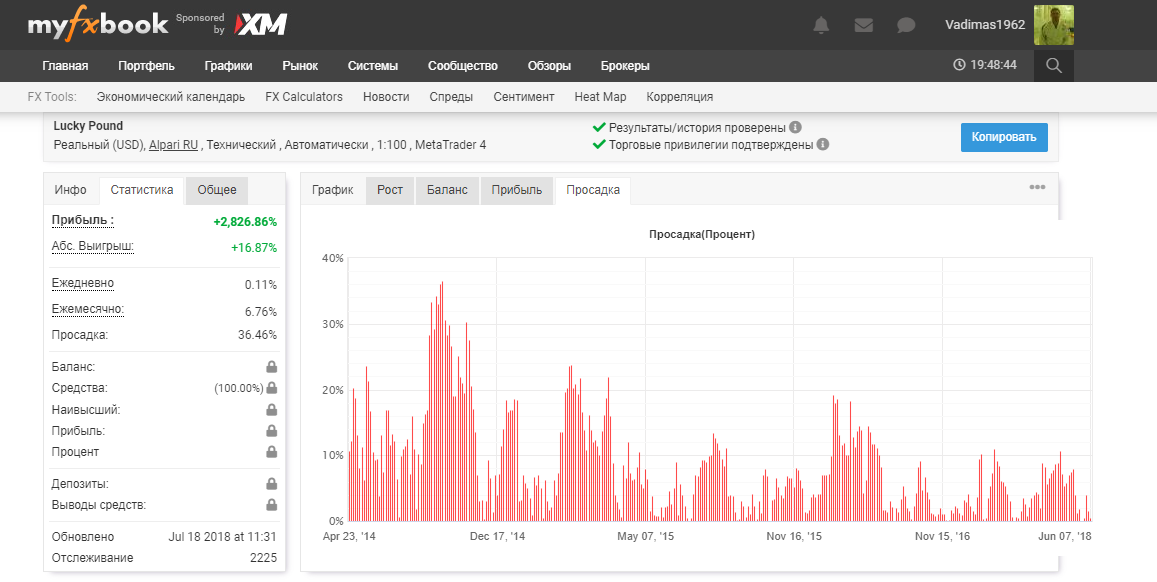Viewport: 1157px width, 582px height.
Task: Open the Брокеры menu item
Action: point(625,66)
